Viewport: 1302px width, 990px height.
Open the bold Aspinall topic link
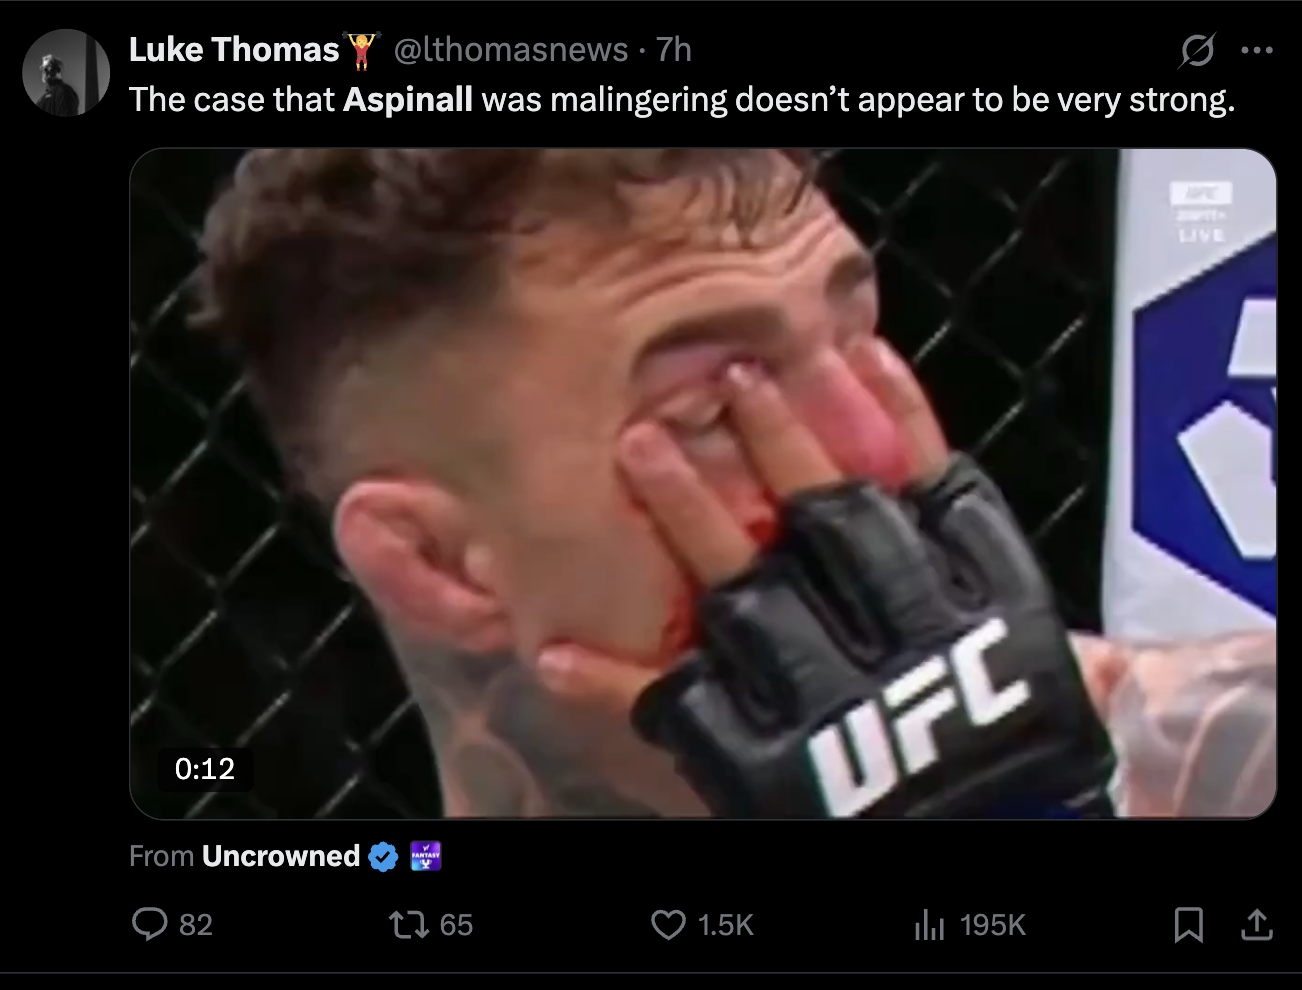point(408,99)
